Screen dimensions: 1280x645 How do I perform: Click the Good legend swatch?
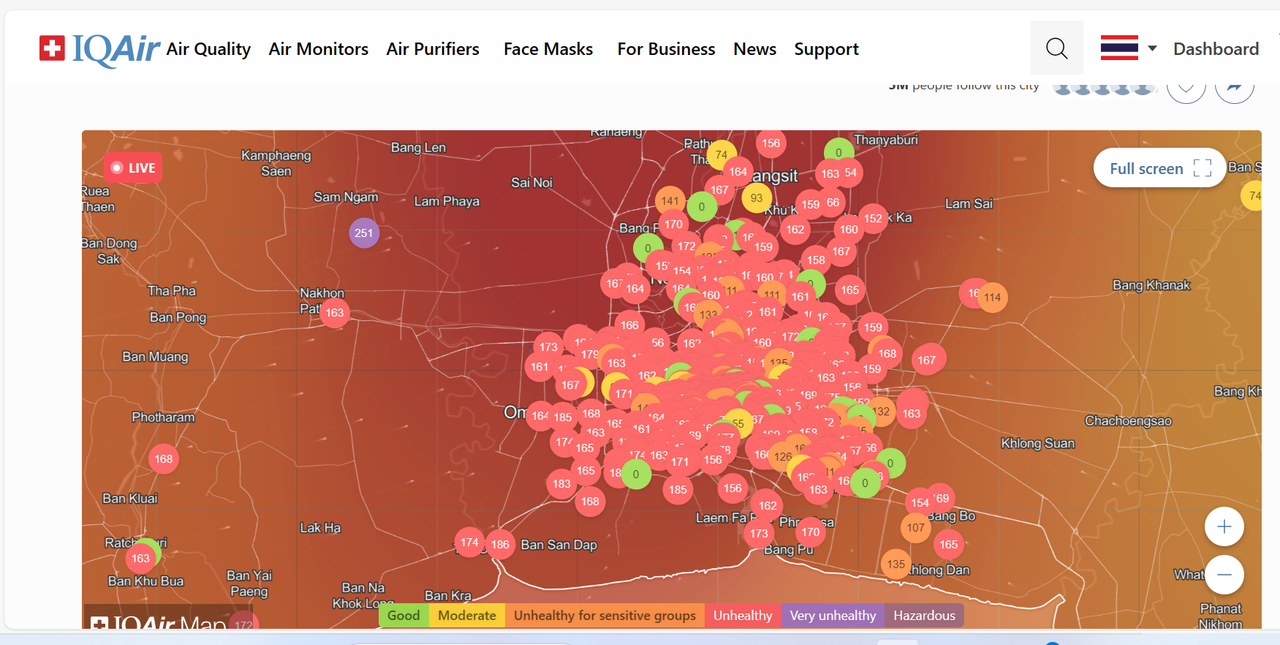[x=404, y=615]
